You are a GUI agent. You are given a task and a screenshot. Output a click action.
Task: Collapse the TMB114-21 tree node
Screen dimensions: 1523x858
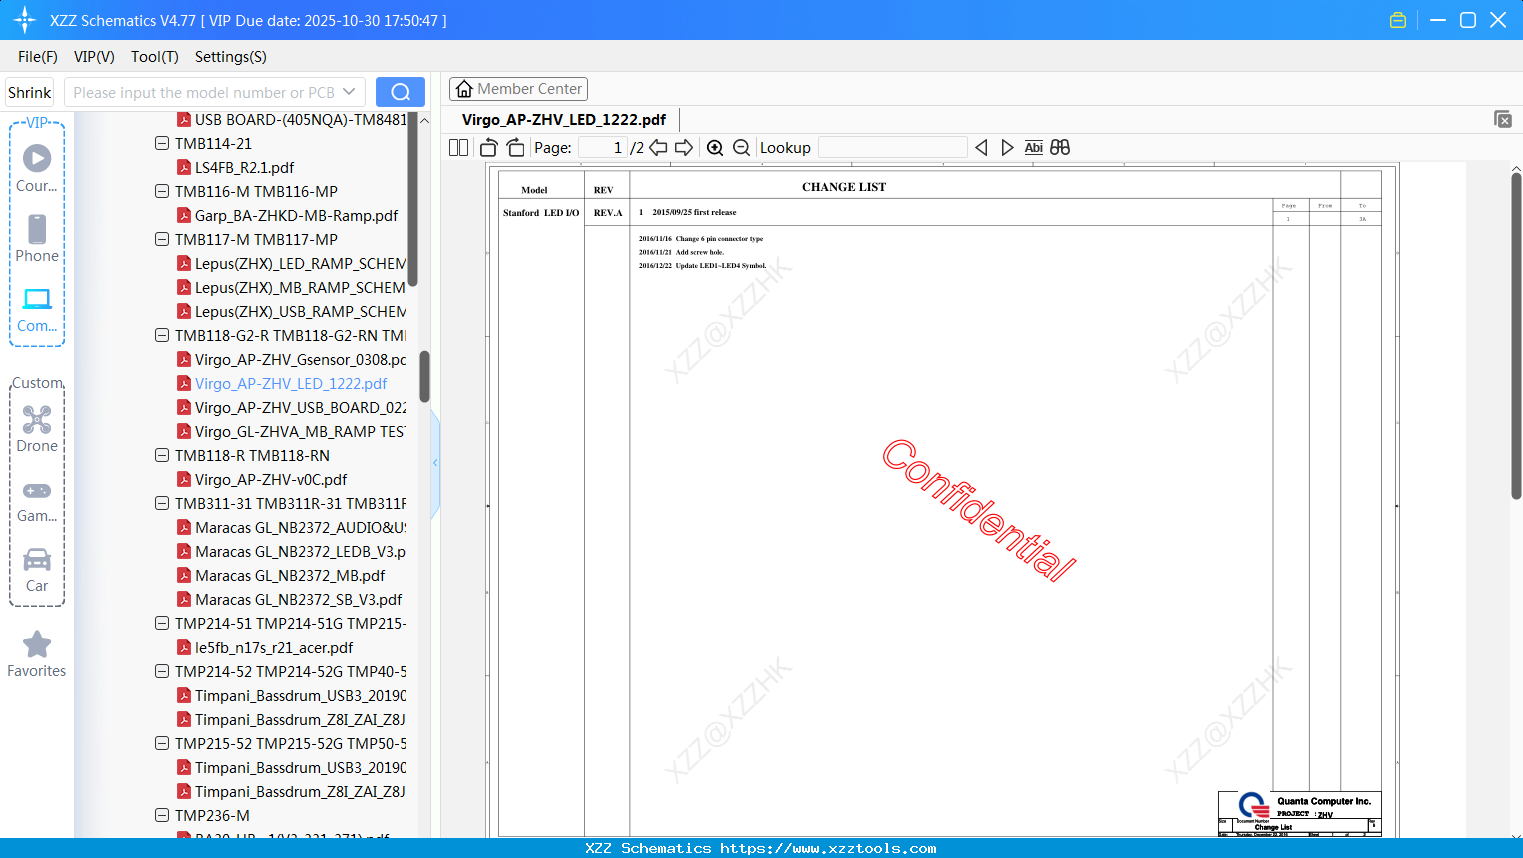pos(162,144)
